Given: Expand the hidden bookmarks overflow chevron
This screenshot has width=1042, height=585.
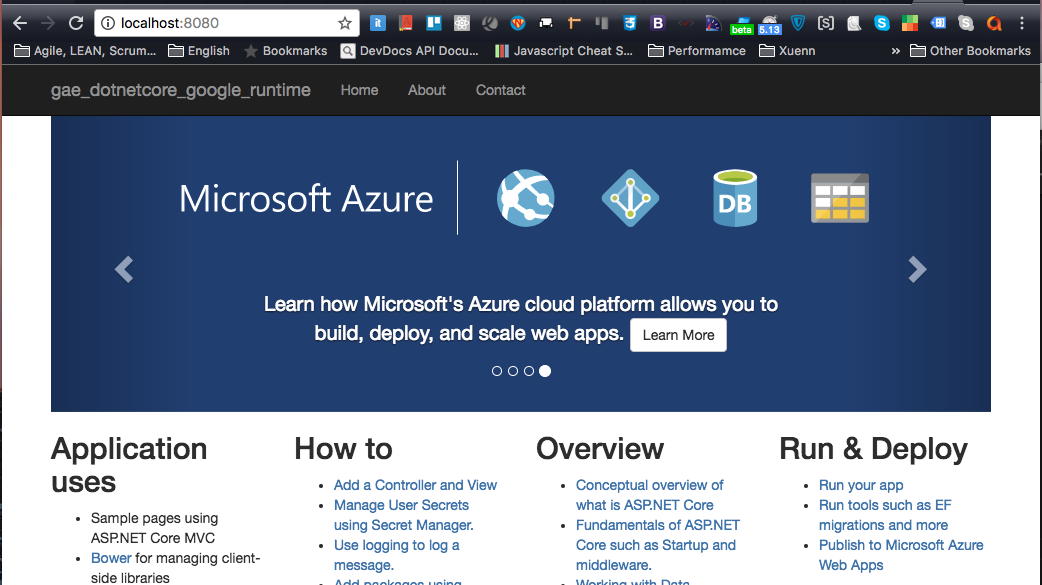Looking at the screenshot, I should point(895,50).
